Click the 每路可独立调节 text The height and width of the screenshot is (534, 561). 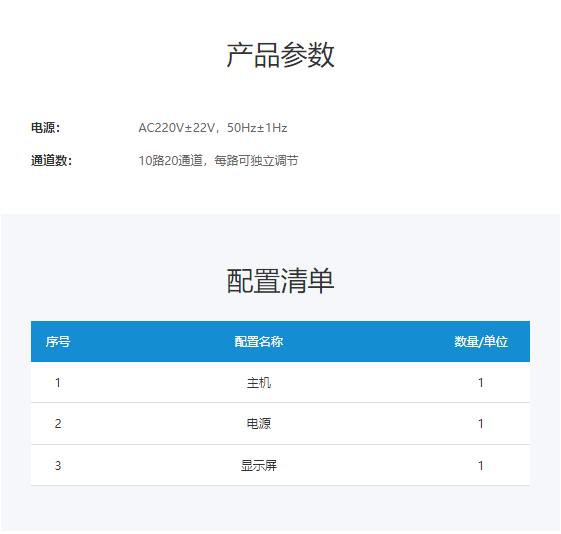coord(256,161)
